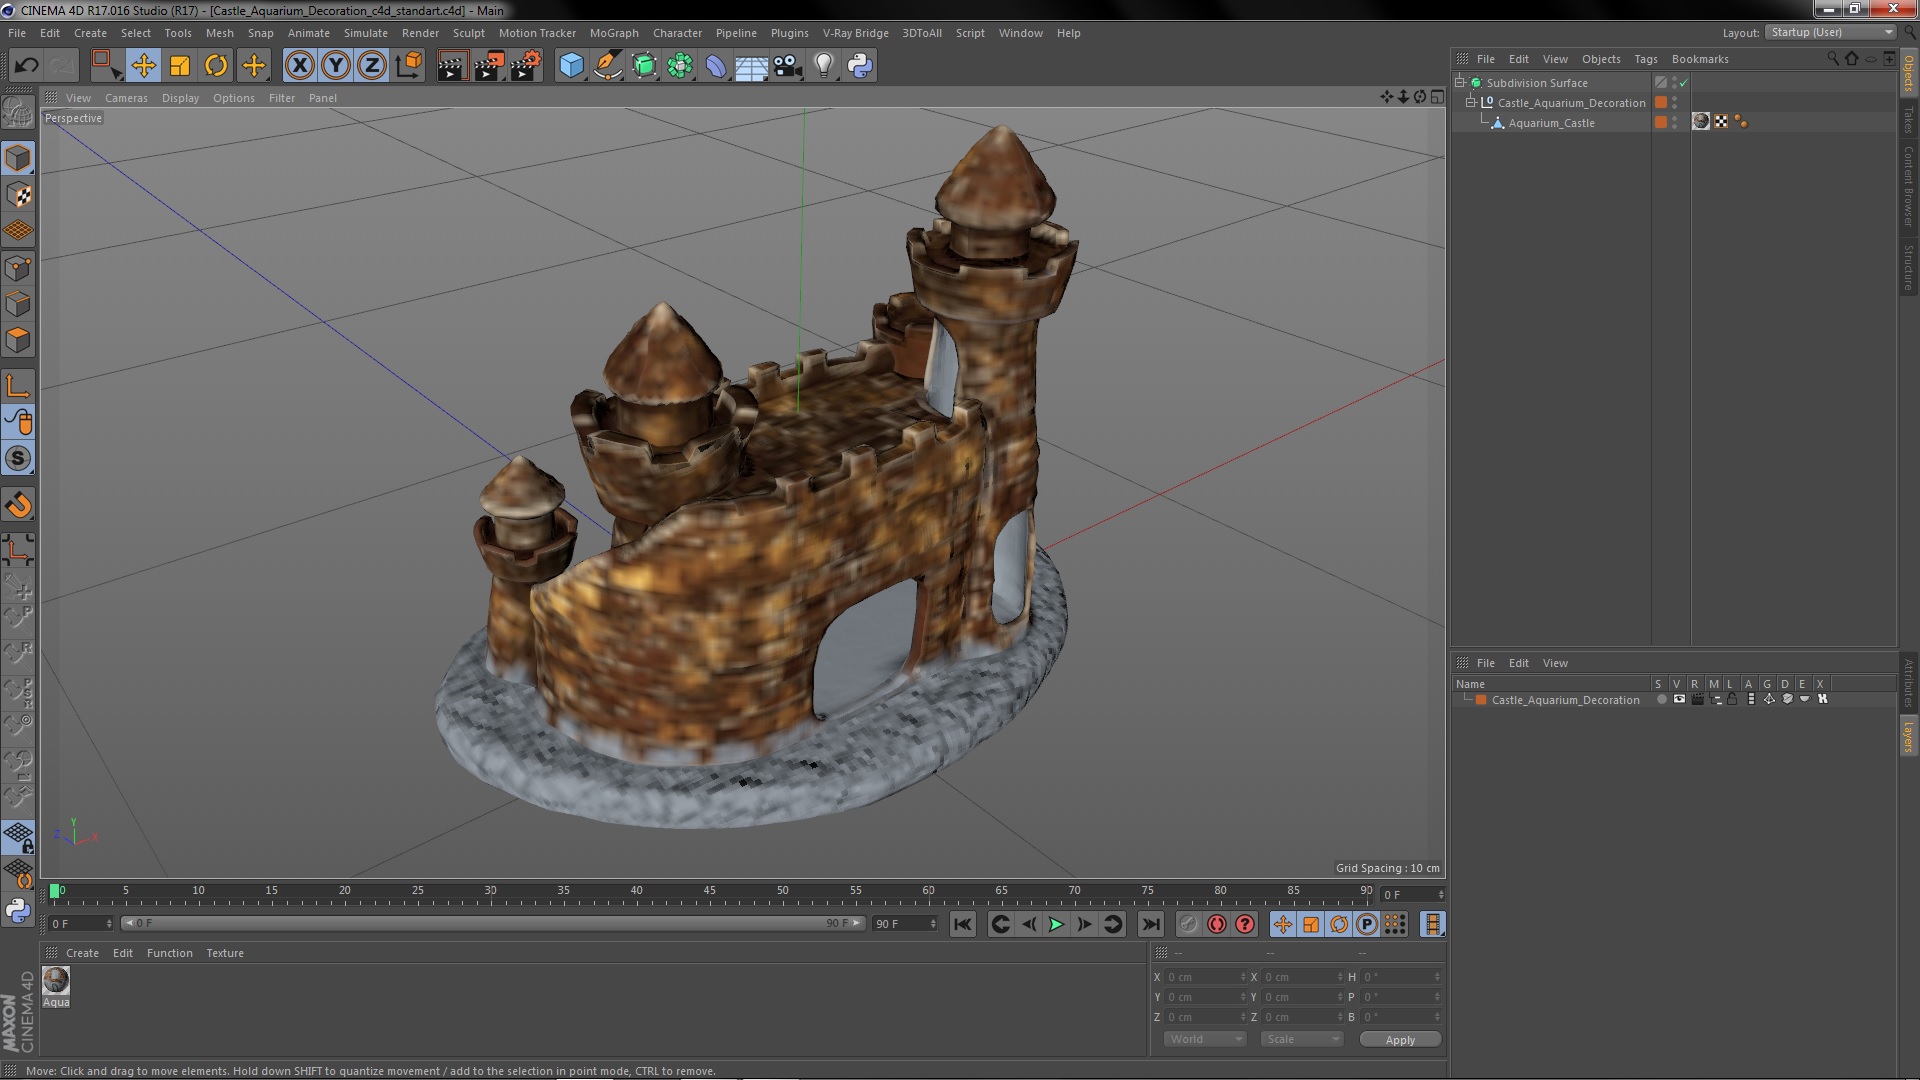This screenshot has width=1920, height=1080.
Task: Open Edit Render Settings icon
Action: 526,66
